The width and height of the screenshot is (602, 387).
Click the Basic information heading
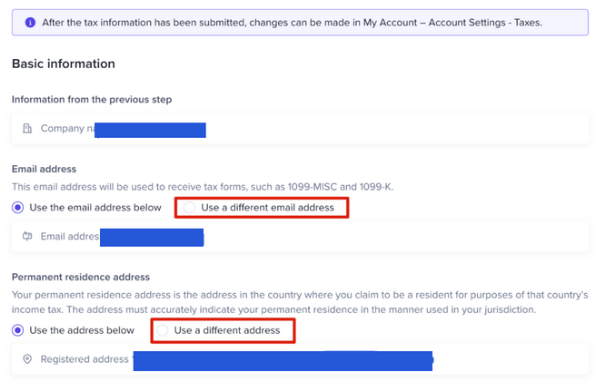(63, 64)
